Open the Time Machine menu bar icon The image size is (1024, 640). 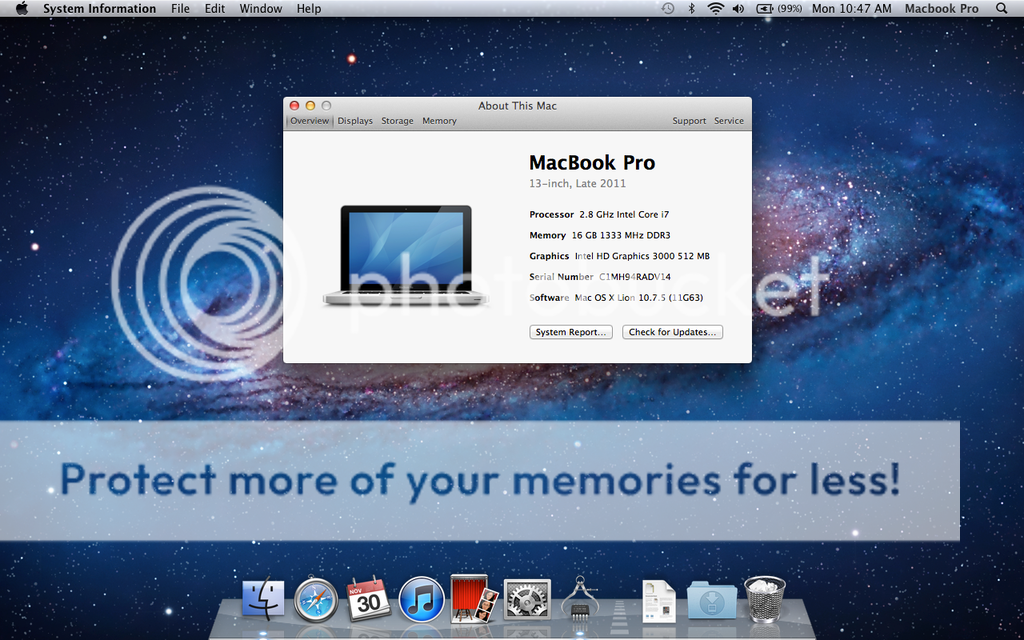pos(667,9)
